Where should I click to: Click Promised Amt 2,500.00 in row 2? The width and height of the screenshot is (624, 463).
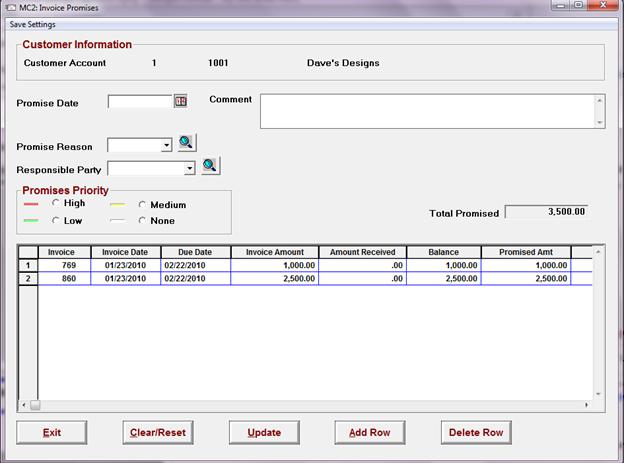pos(526,278)
